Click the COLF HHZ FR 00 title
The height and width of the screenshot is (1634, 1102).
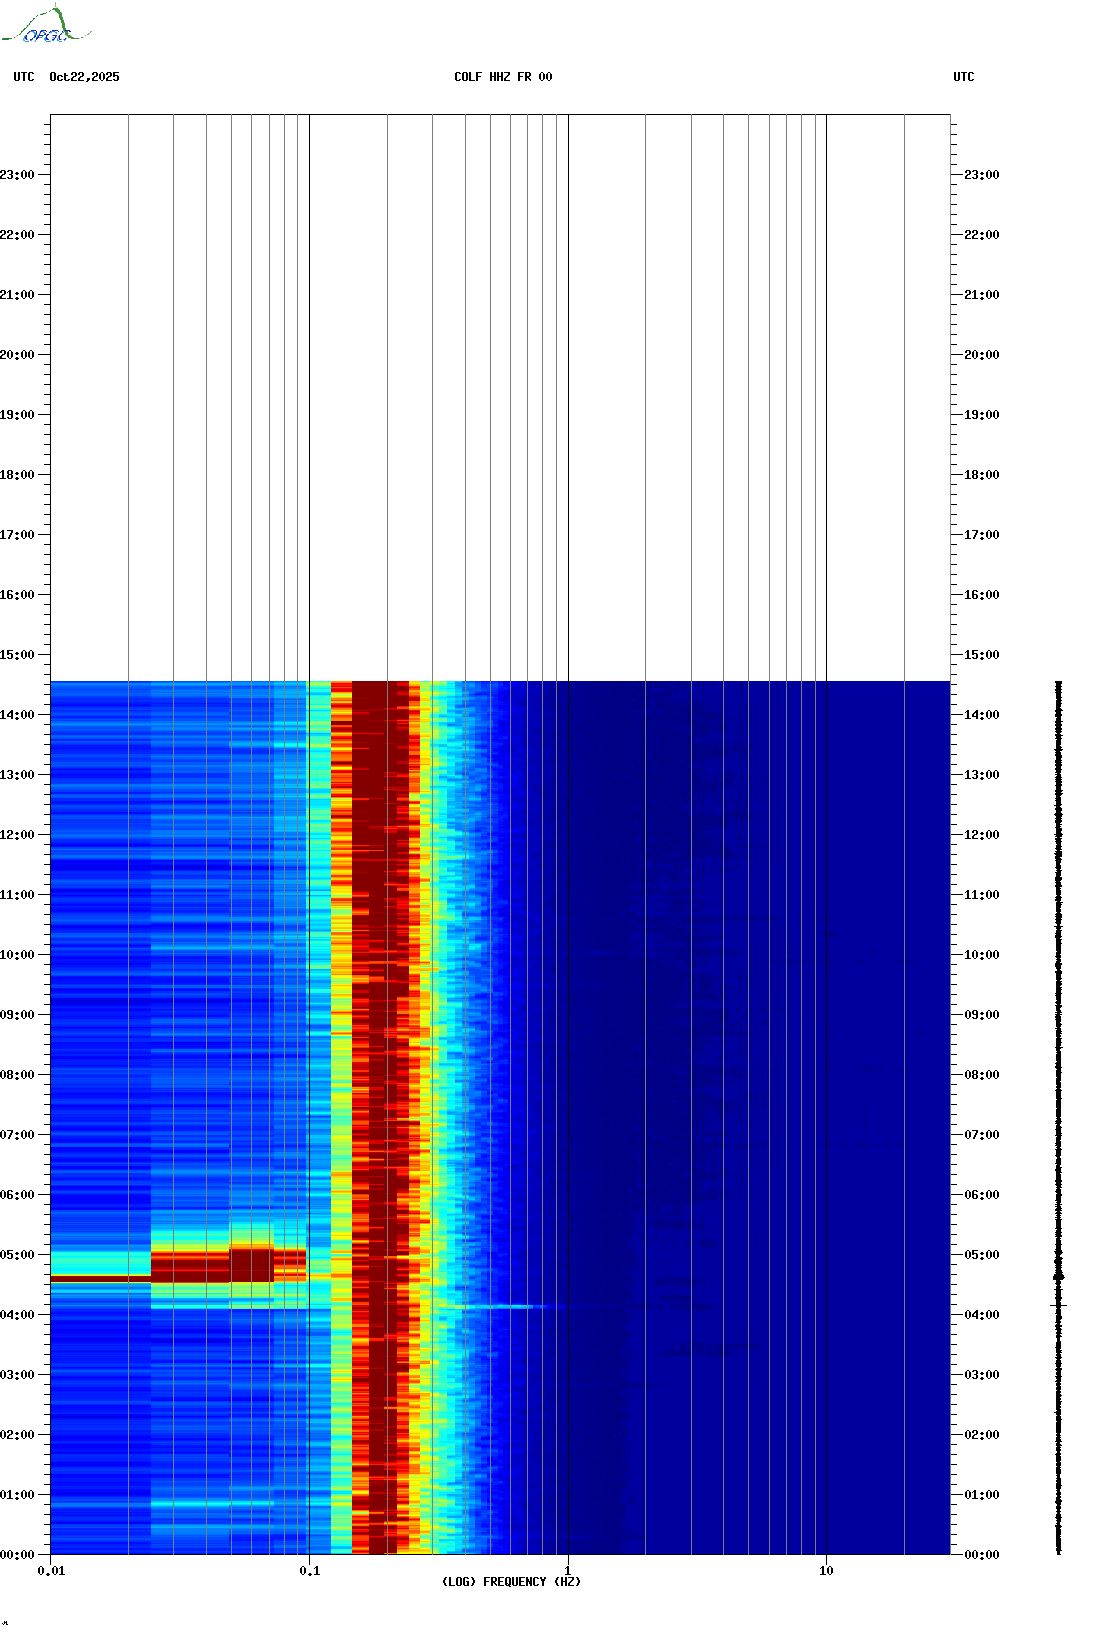(503, 77)
